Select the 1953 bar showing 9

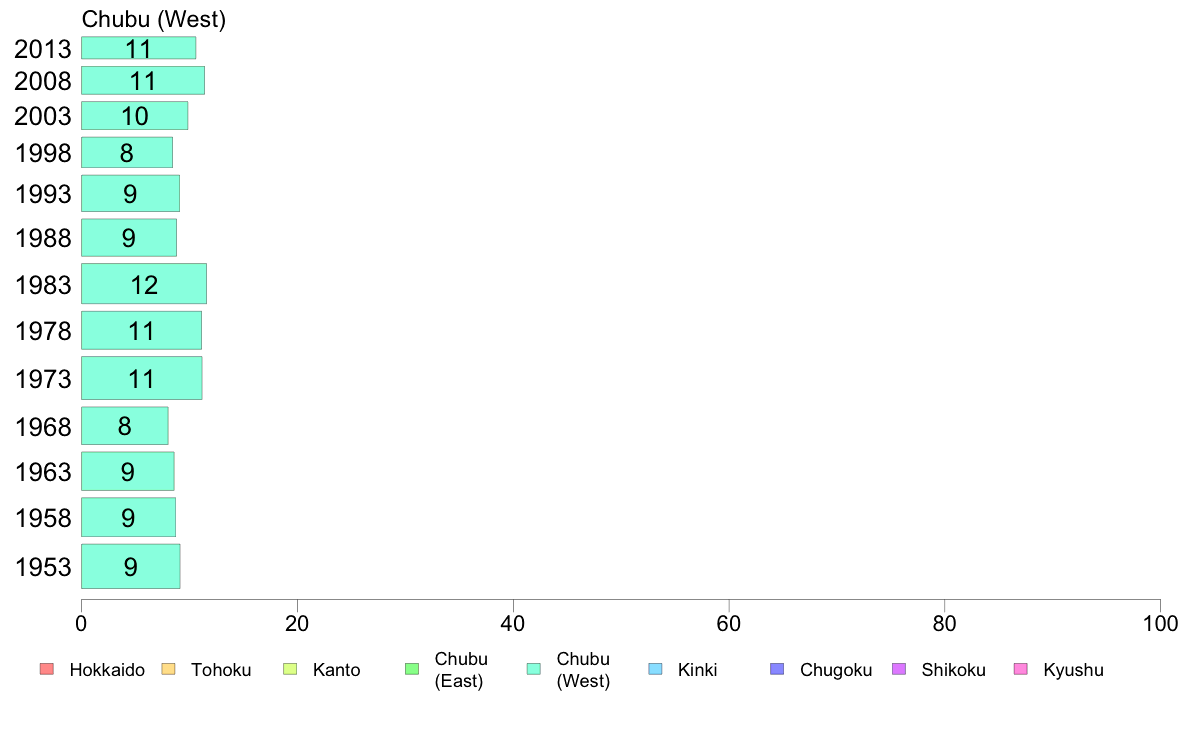130,566
